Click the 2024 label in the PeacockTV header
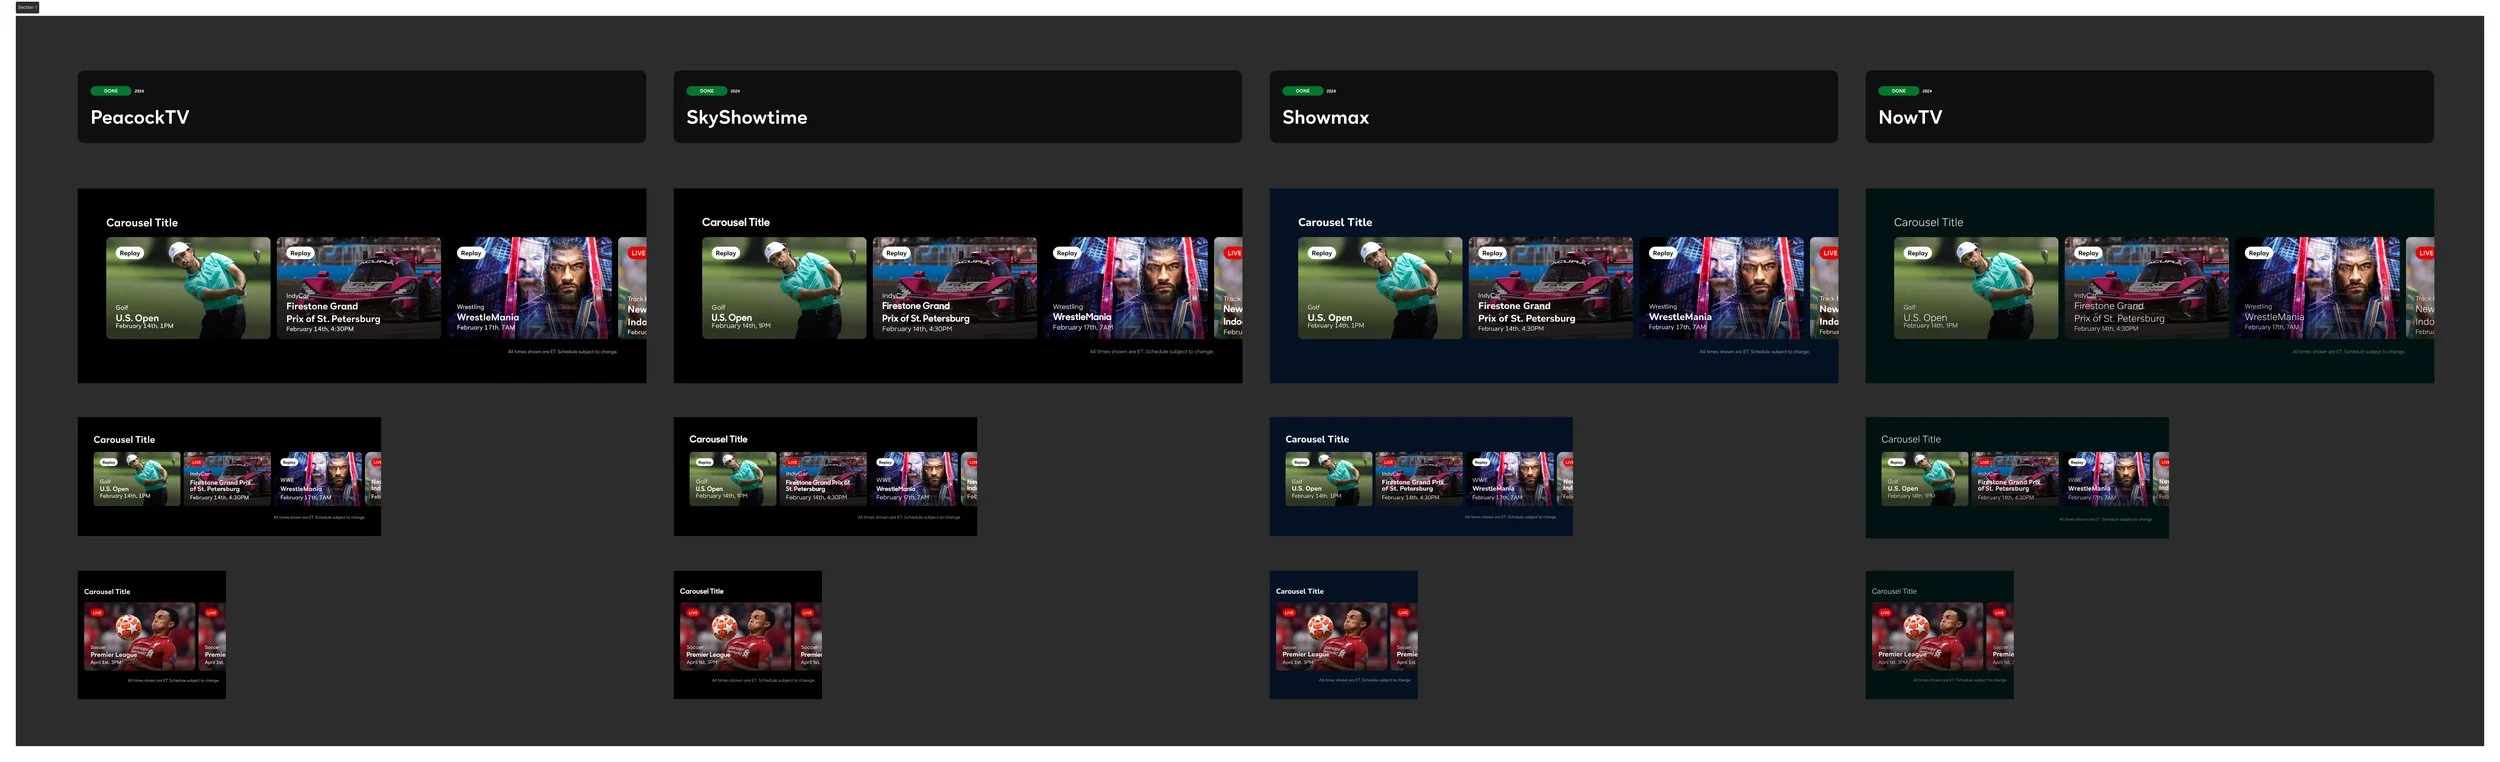 (139, 91)
